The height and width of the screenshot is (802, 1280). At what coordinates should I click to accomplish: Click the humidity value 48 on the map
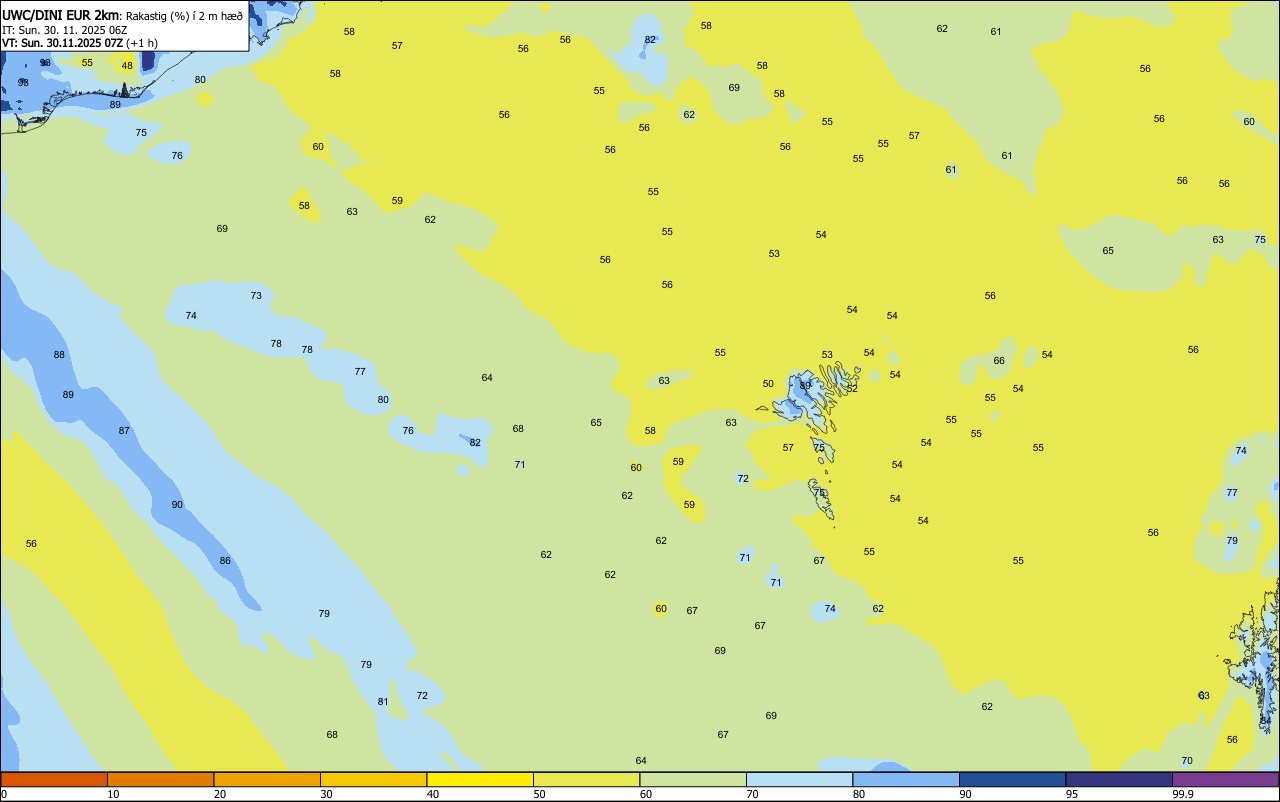point(127,66)
